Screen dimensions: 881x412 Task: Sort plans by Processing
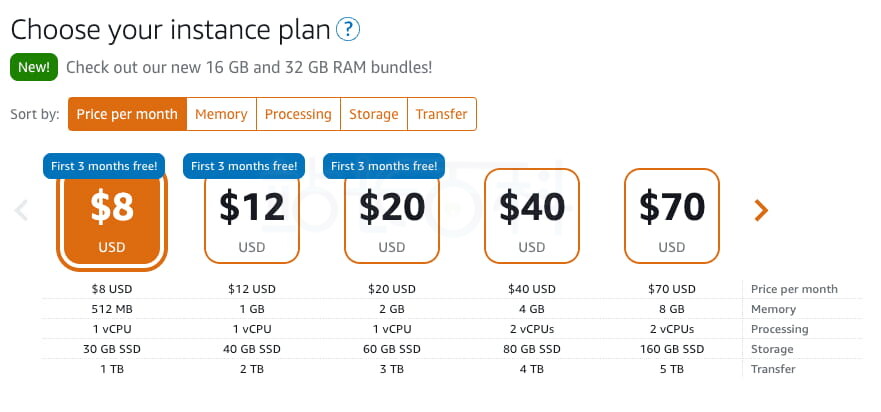click(x=298, y=114)
